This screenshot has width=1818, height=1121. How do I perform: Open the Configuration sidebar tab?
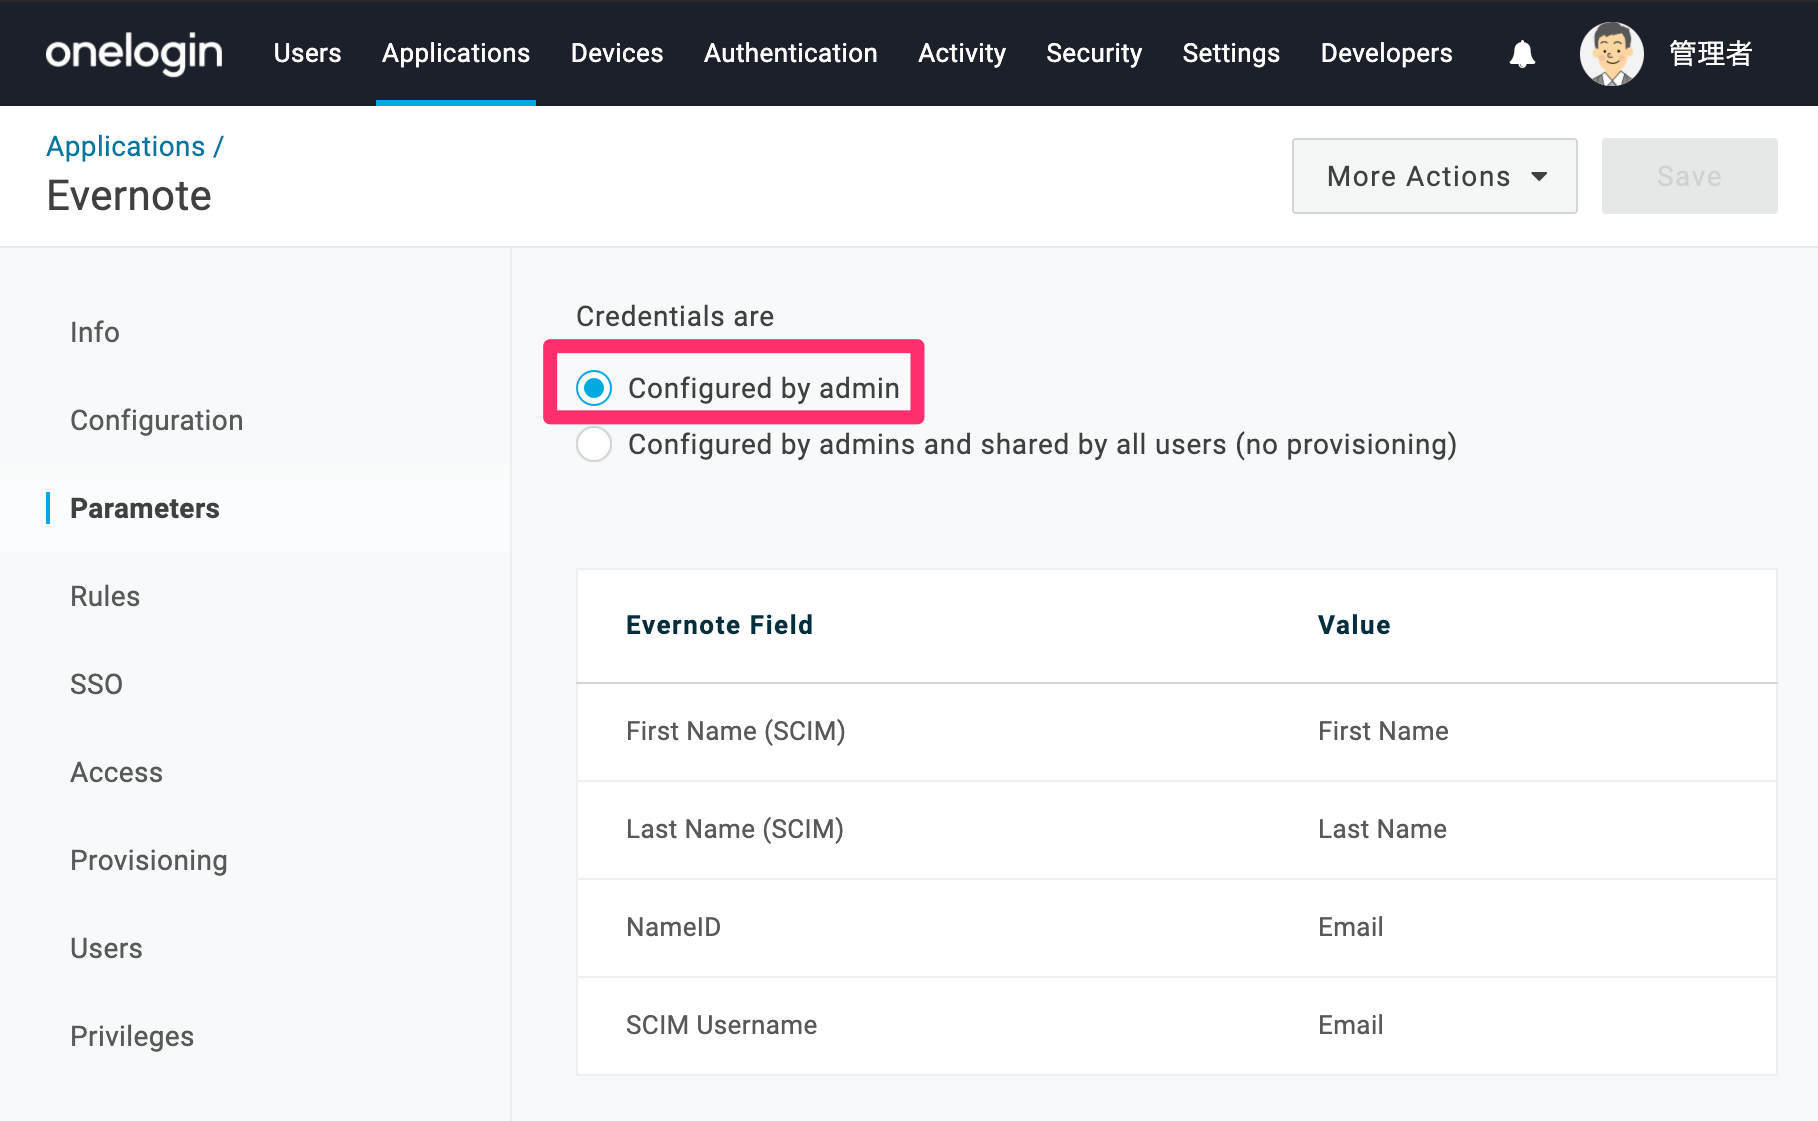(x=157, y=420)
